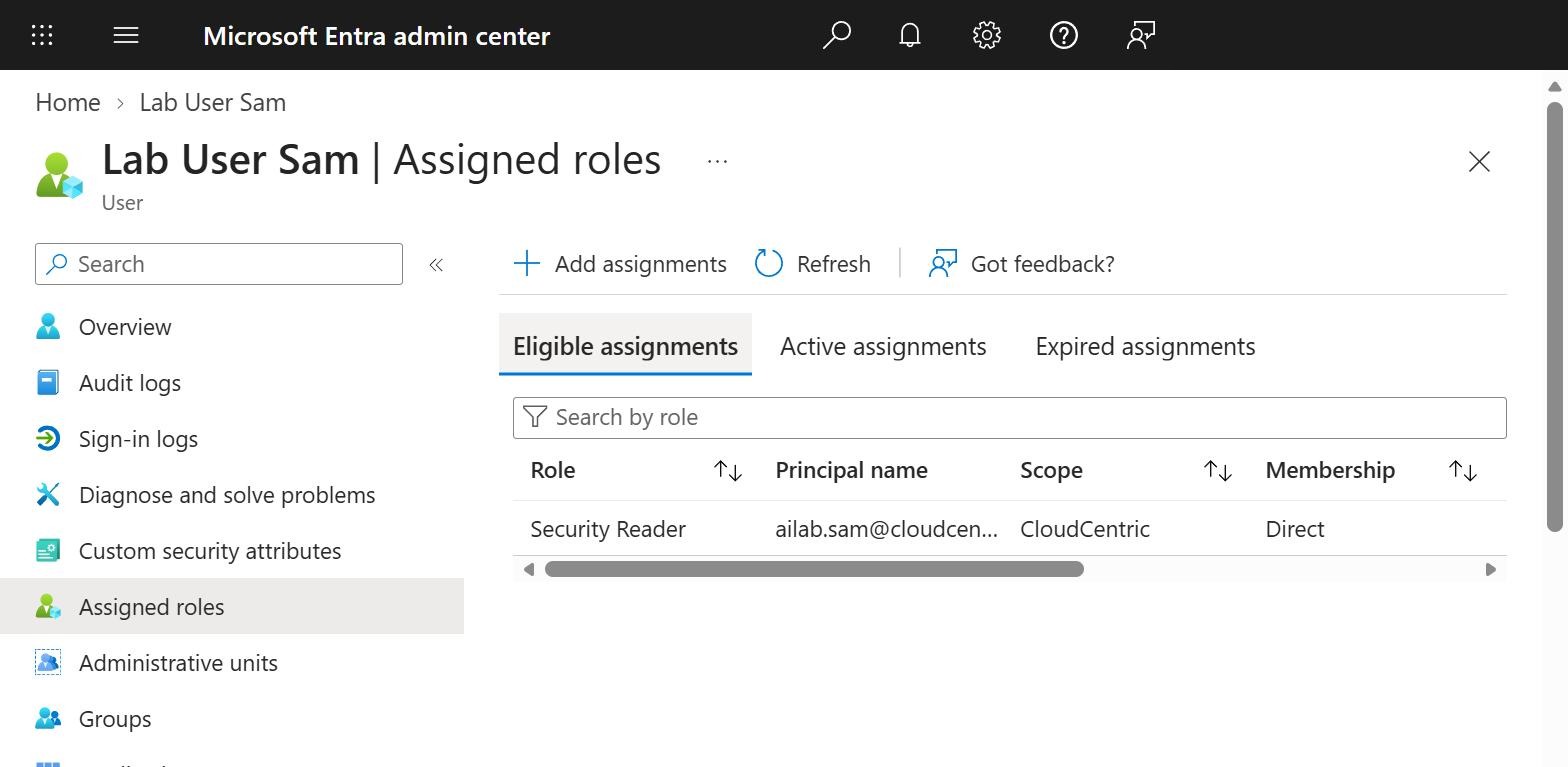The image size is (1568, 767).
Task: Collapse the sidebar with double chevron
Action: pyautogui.click(x=436, y=265)
